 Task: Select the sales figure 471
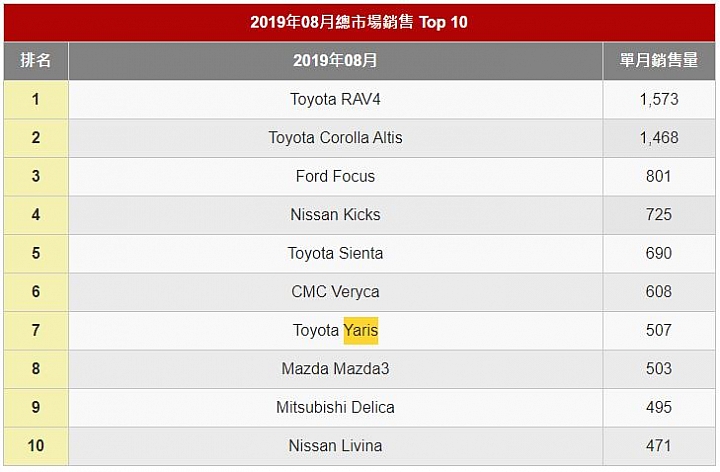click(659, 446)
